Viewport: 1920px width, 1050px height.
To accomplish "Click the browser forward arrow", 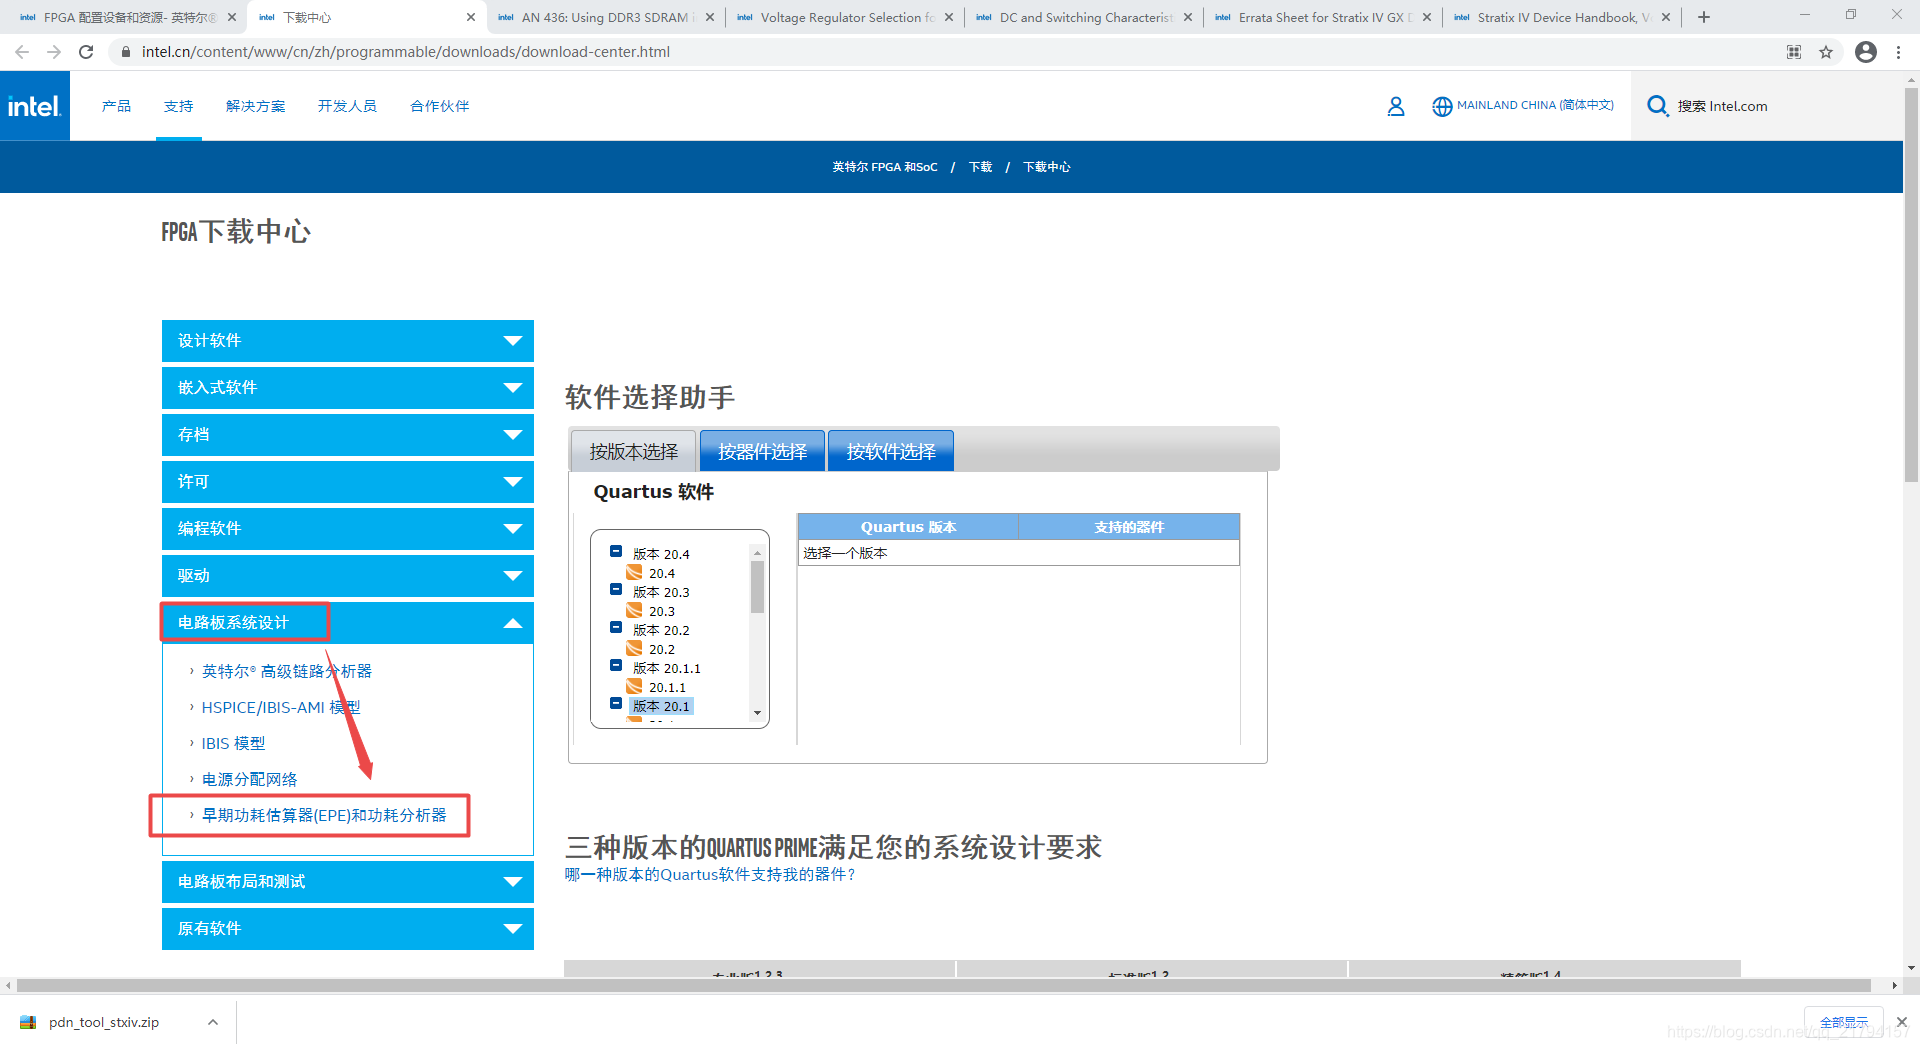I will [54, 52].
